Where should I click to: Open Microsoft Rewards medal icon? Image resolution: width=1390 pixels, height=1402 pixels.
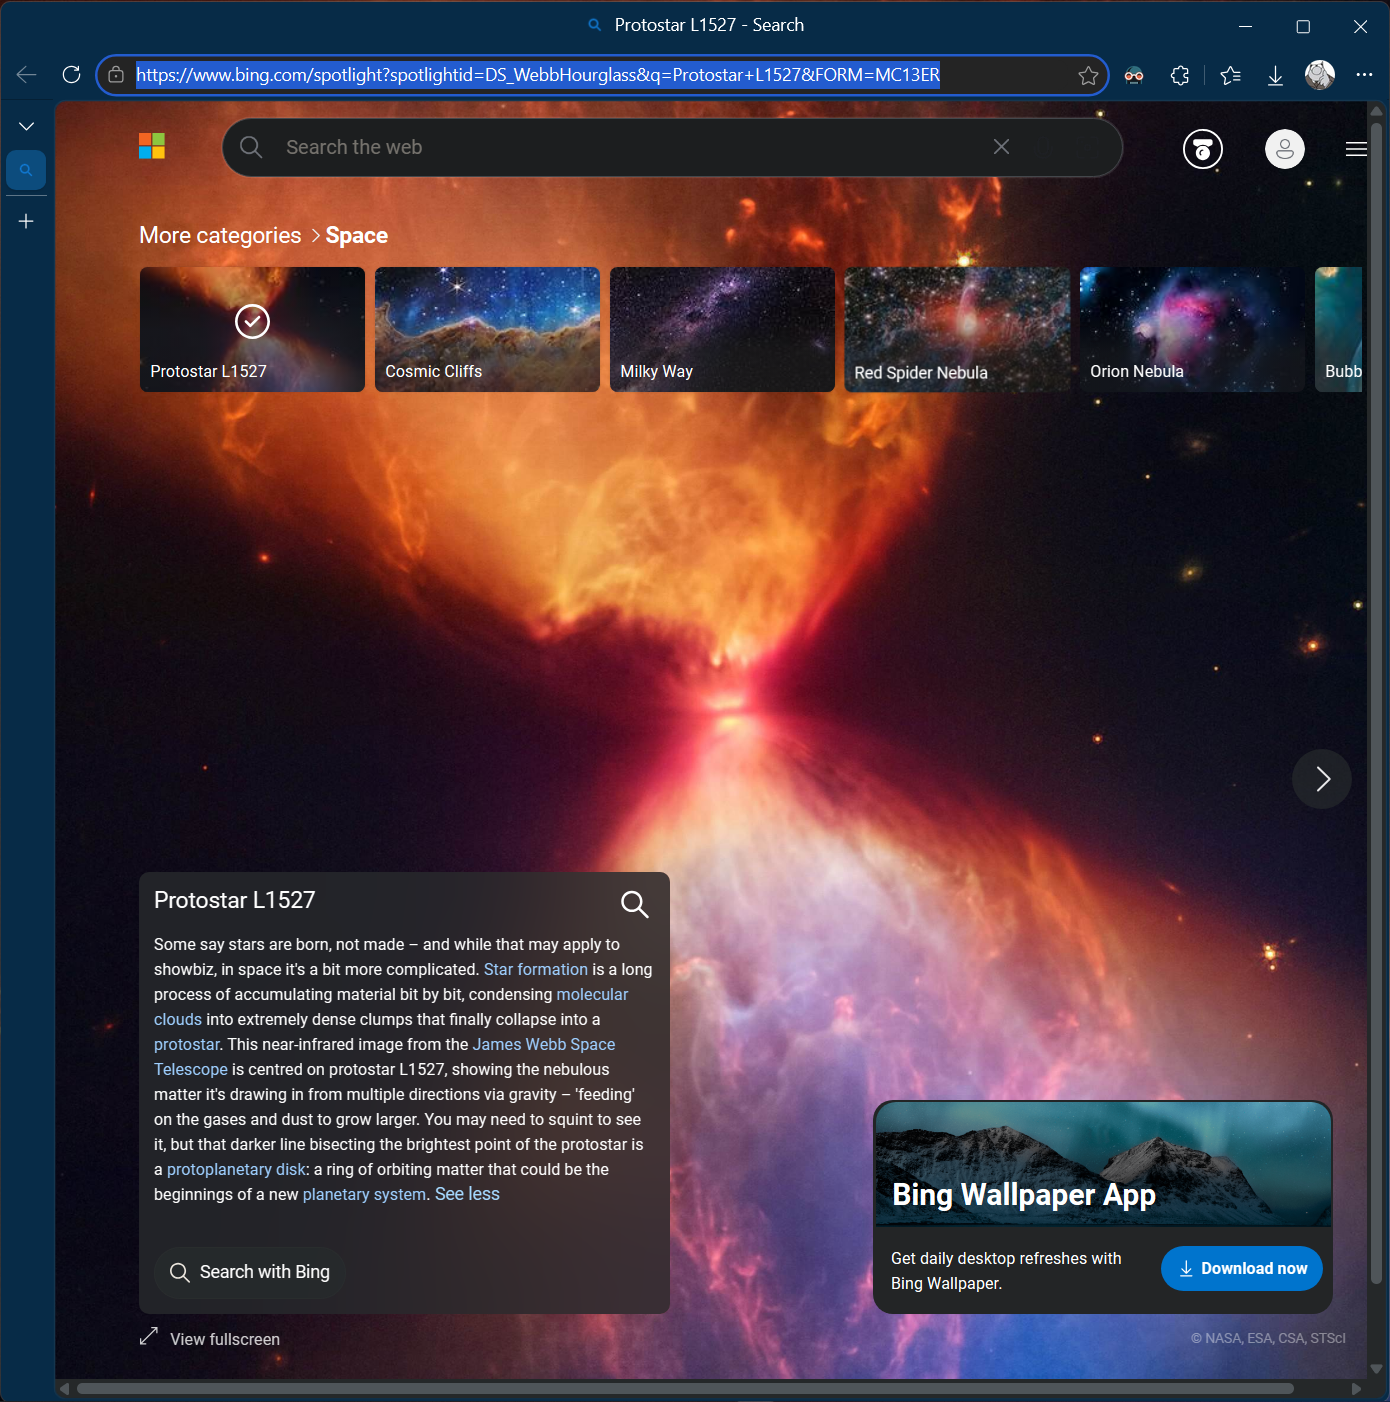(1203, 149)
